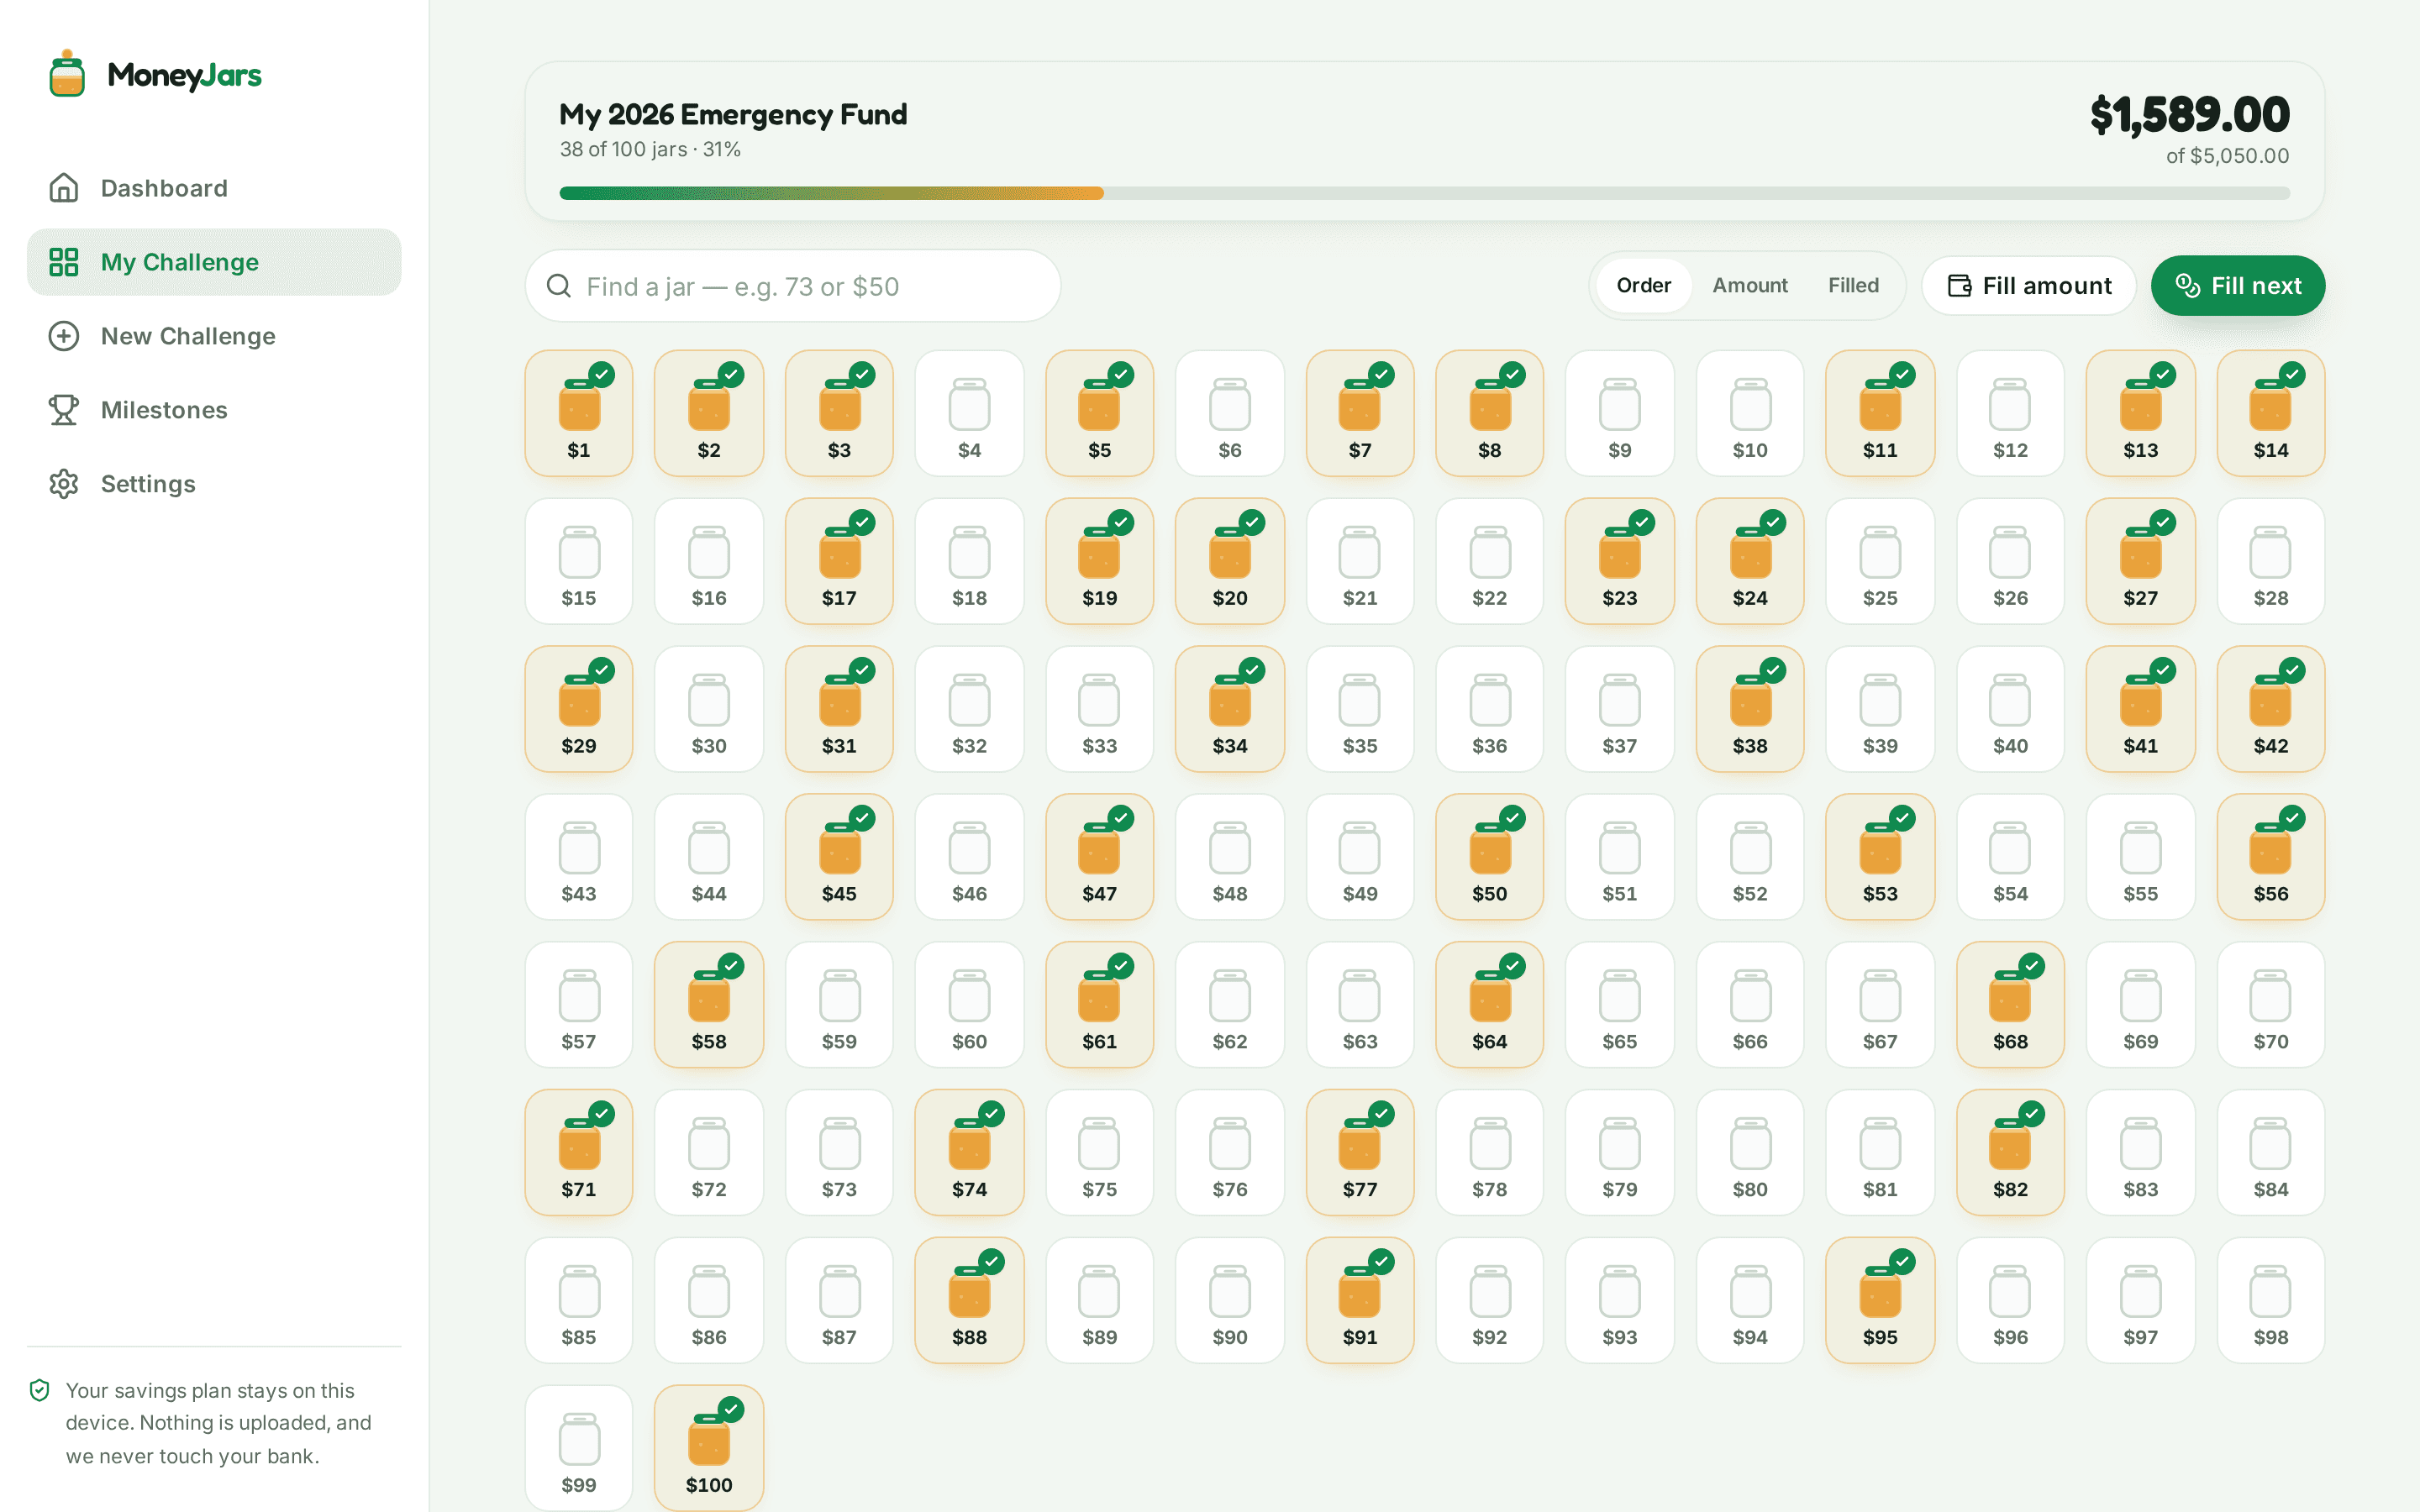Open Milestones sidebar item

(x=214, y=410)
